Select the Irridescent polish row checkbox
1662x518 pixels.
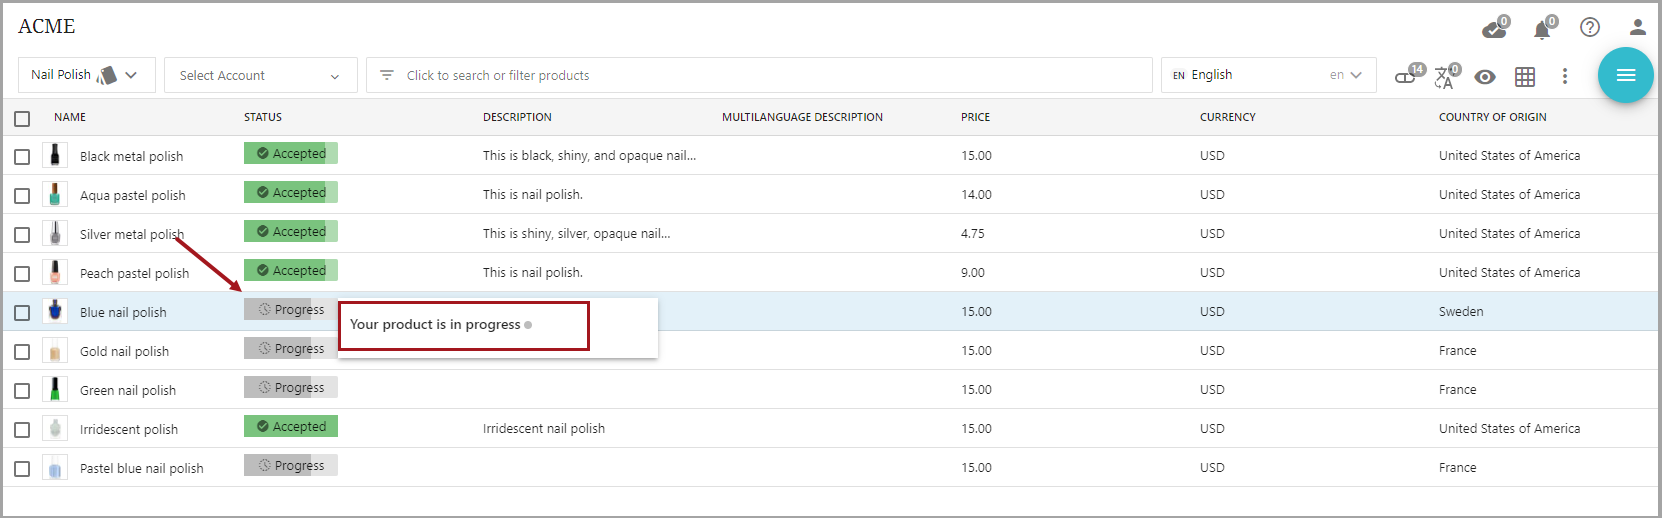click(22, 430)
